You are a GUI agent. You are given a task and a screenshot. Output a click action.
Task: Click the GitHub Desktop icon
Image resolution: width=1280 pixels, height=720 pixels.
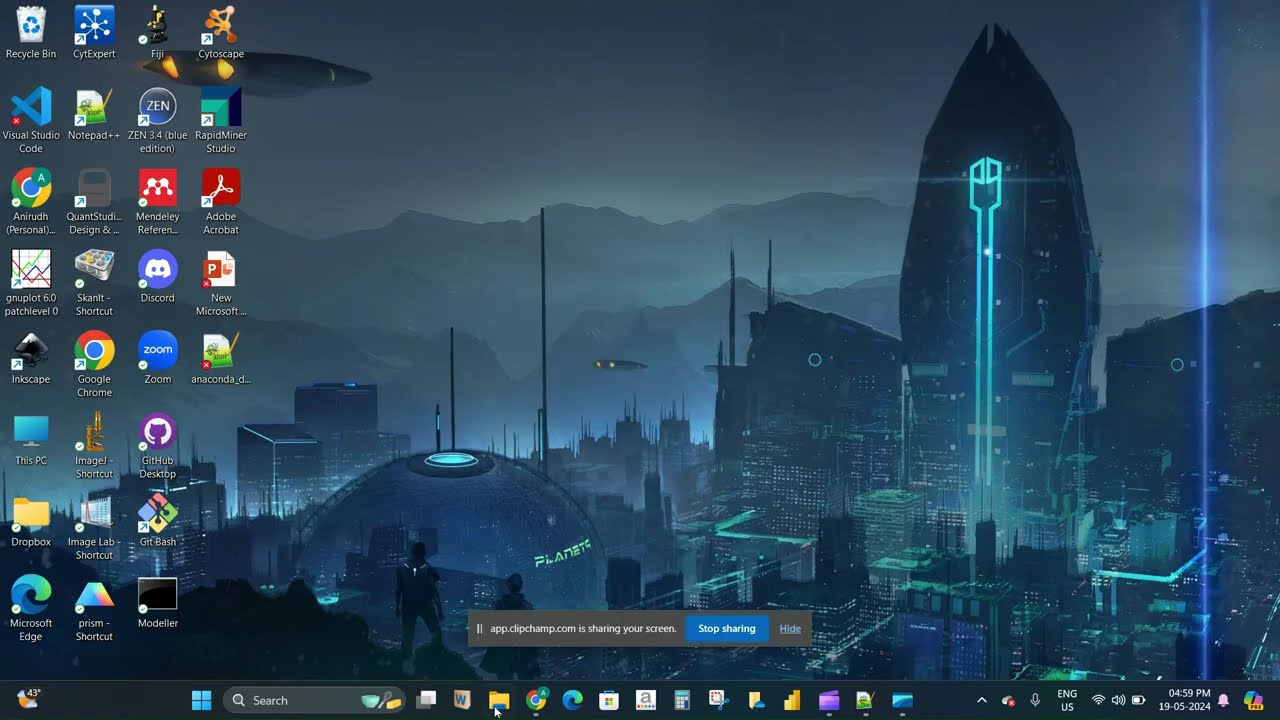[x=158, y=446]
